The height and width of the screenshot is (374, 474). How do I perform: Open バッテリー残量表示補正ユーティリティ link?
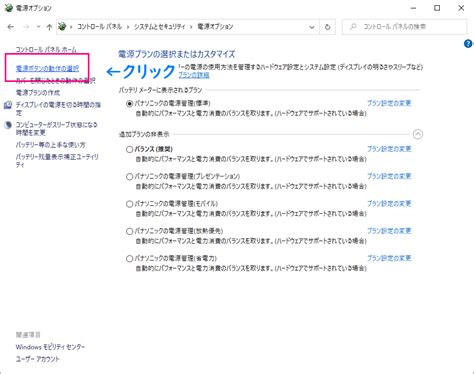57,160
